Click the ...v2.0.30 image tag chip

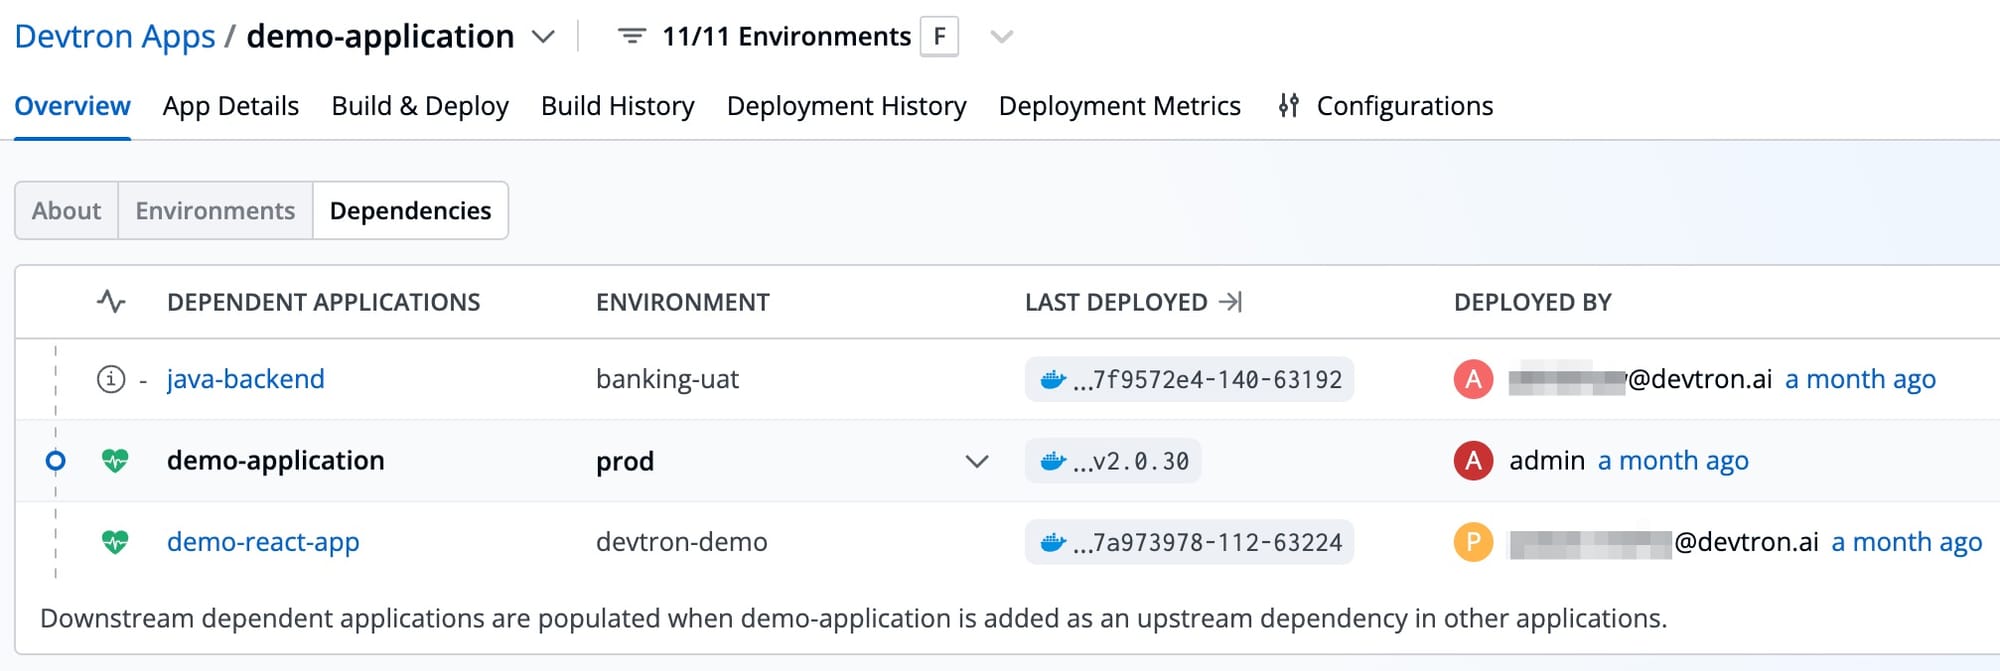1113,461
